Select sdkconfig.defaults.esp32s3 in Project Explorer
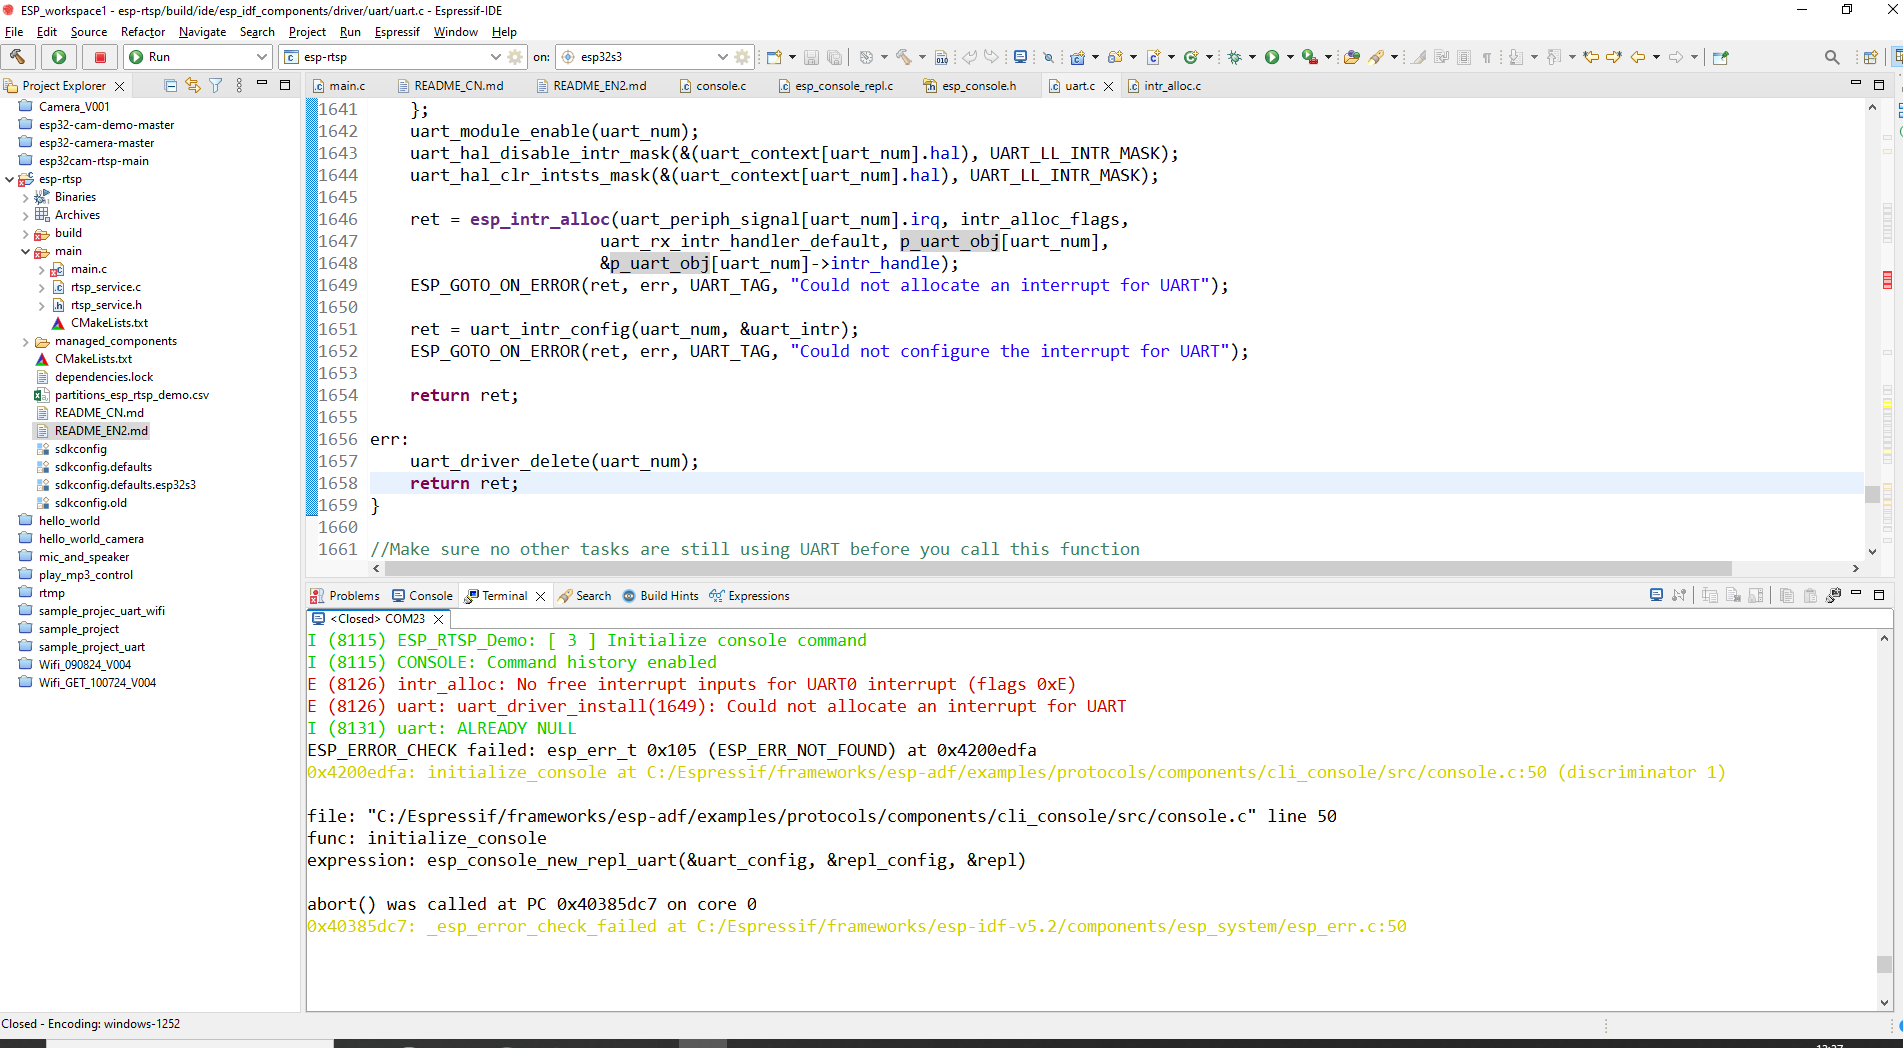The width and height of the screenshot is (1903, 1048). (125, 485)
